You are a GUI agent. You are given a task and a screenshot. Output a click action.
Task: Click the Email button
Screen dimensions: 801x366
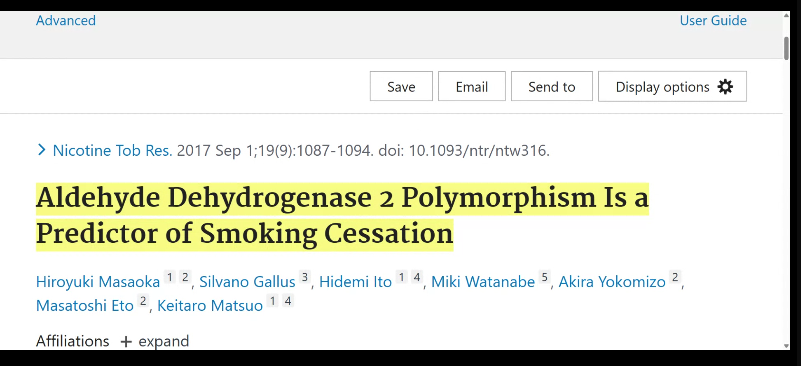(472, 86)
